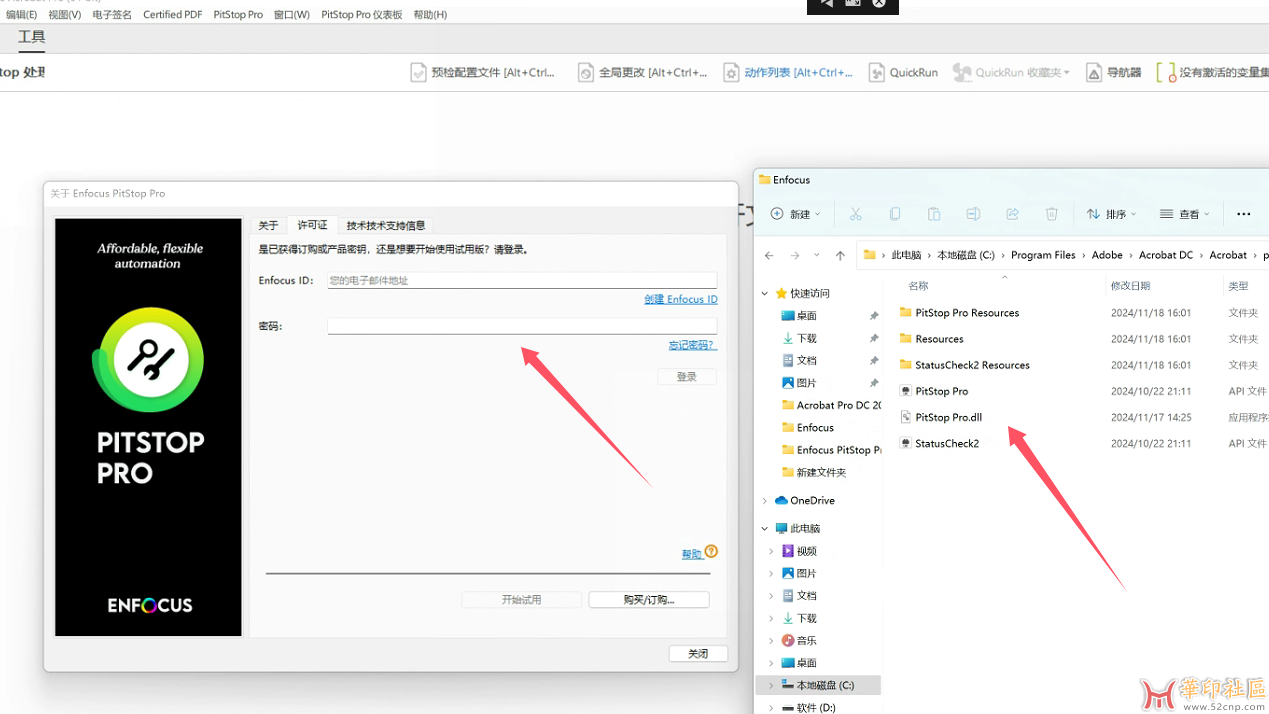Viewport: 1269px width, 714px height.
Task: Go up one folder level in Explorer
Action: (x=840, y=255)
